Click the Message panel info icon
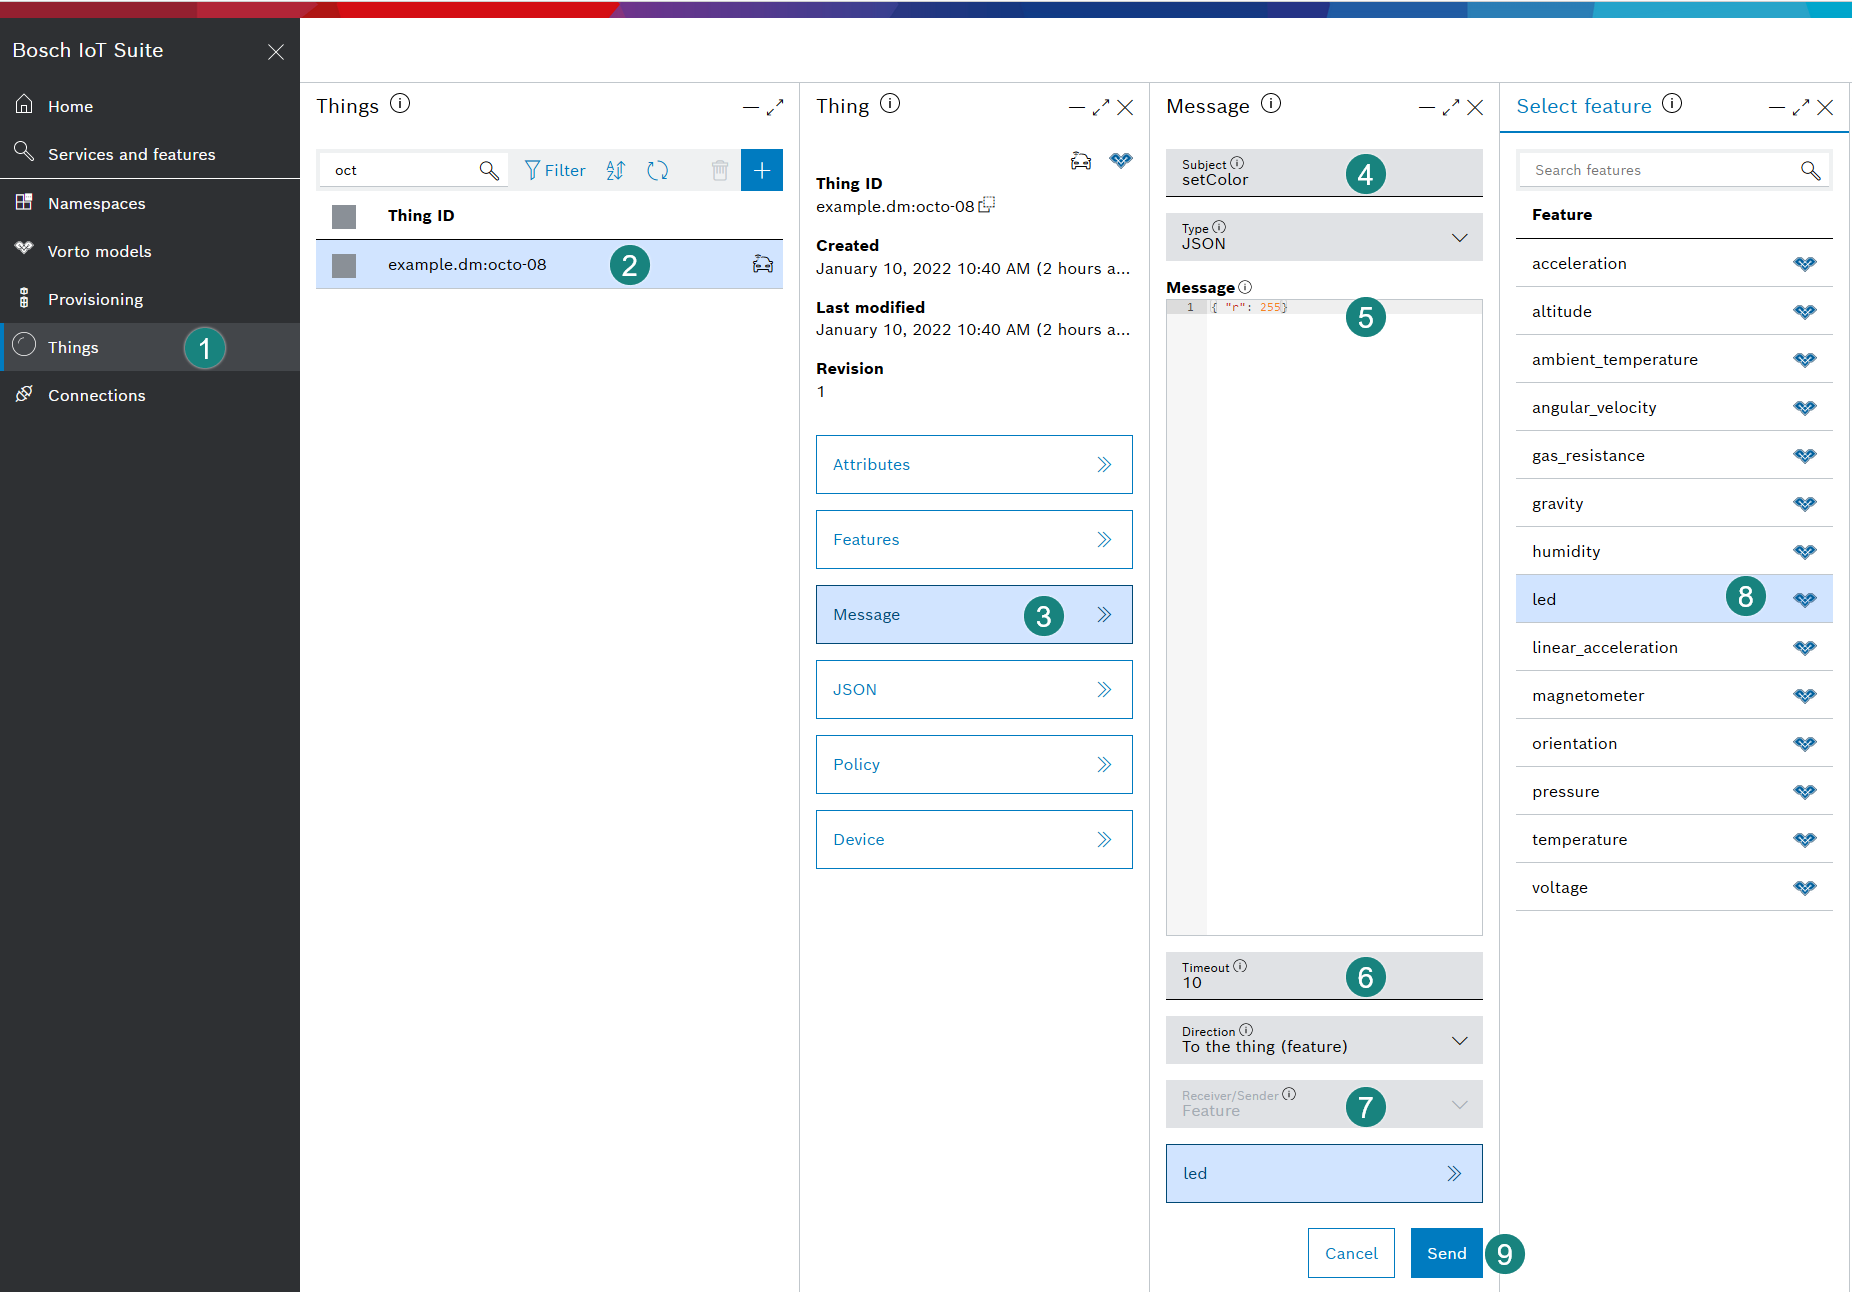The width and height of the screenshot is (1852, 1292). pos(1271,103)
